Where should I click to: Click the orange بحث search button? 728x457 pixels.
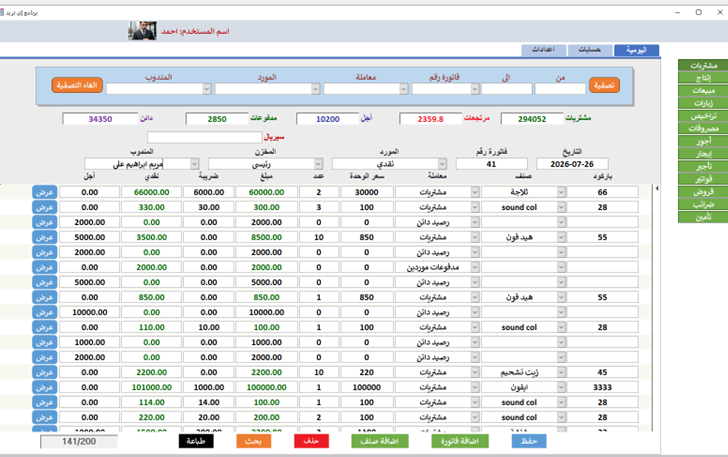[x=254, y=441]
